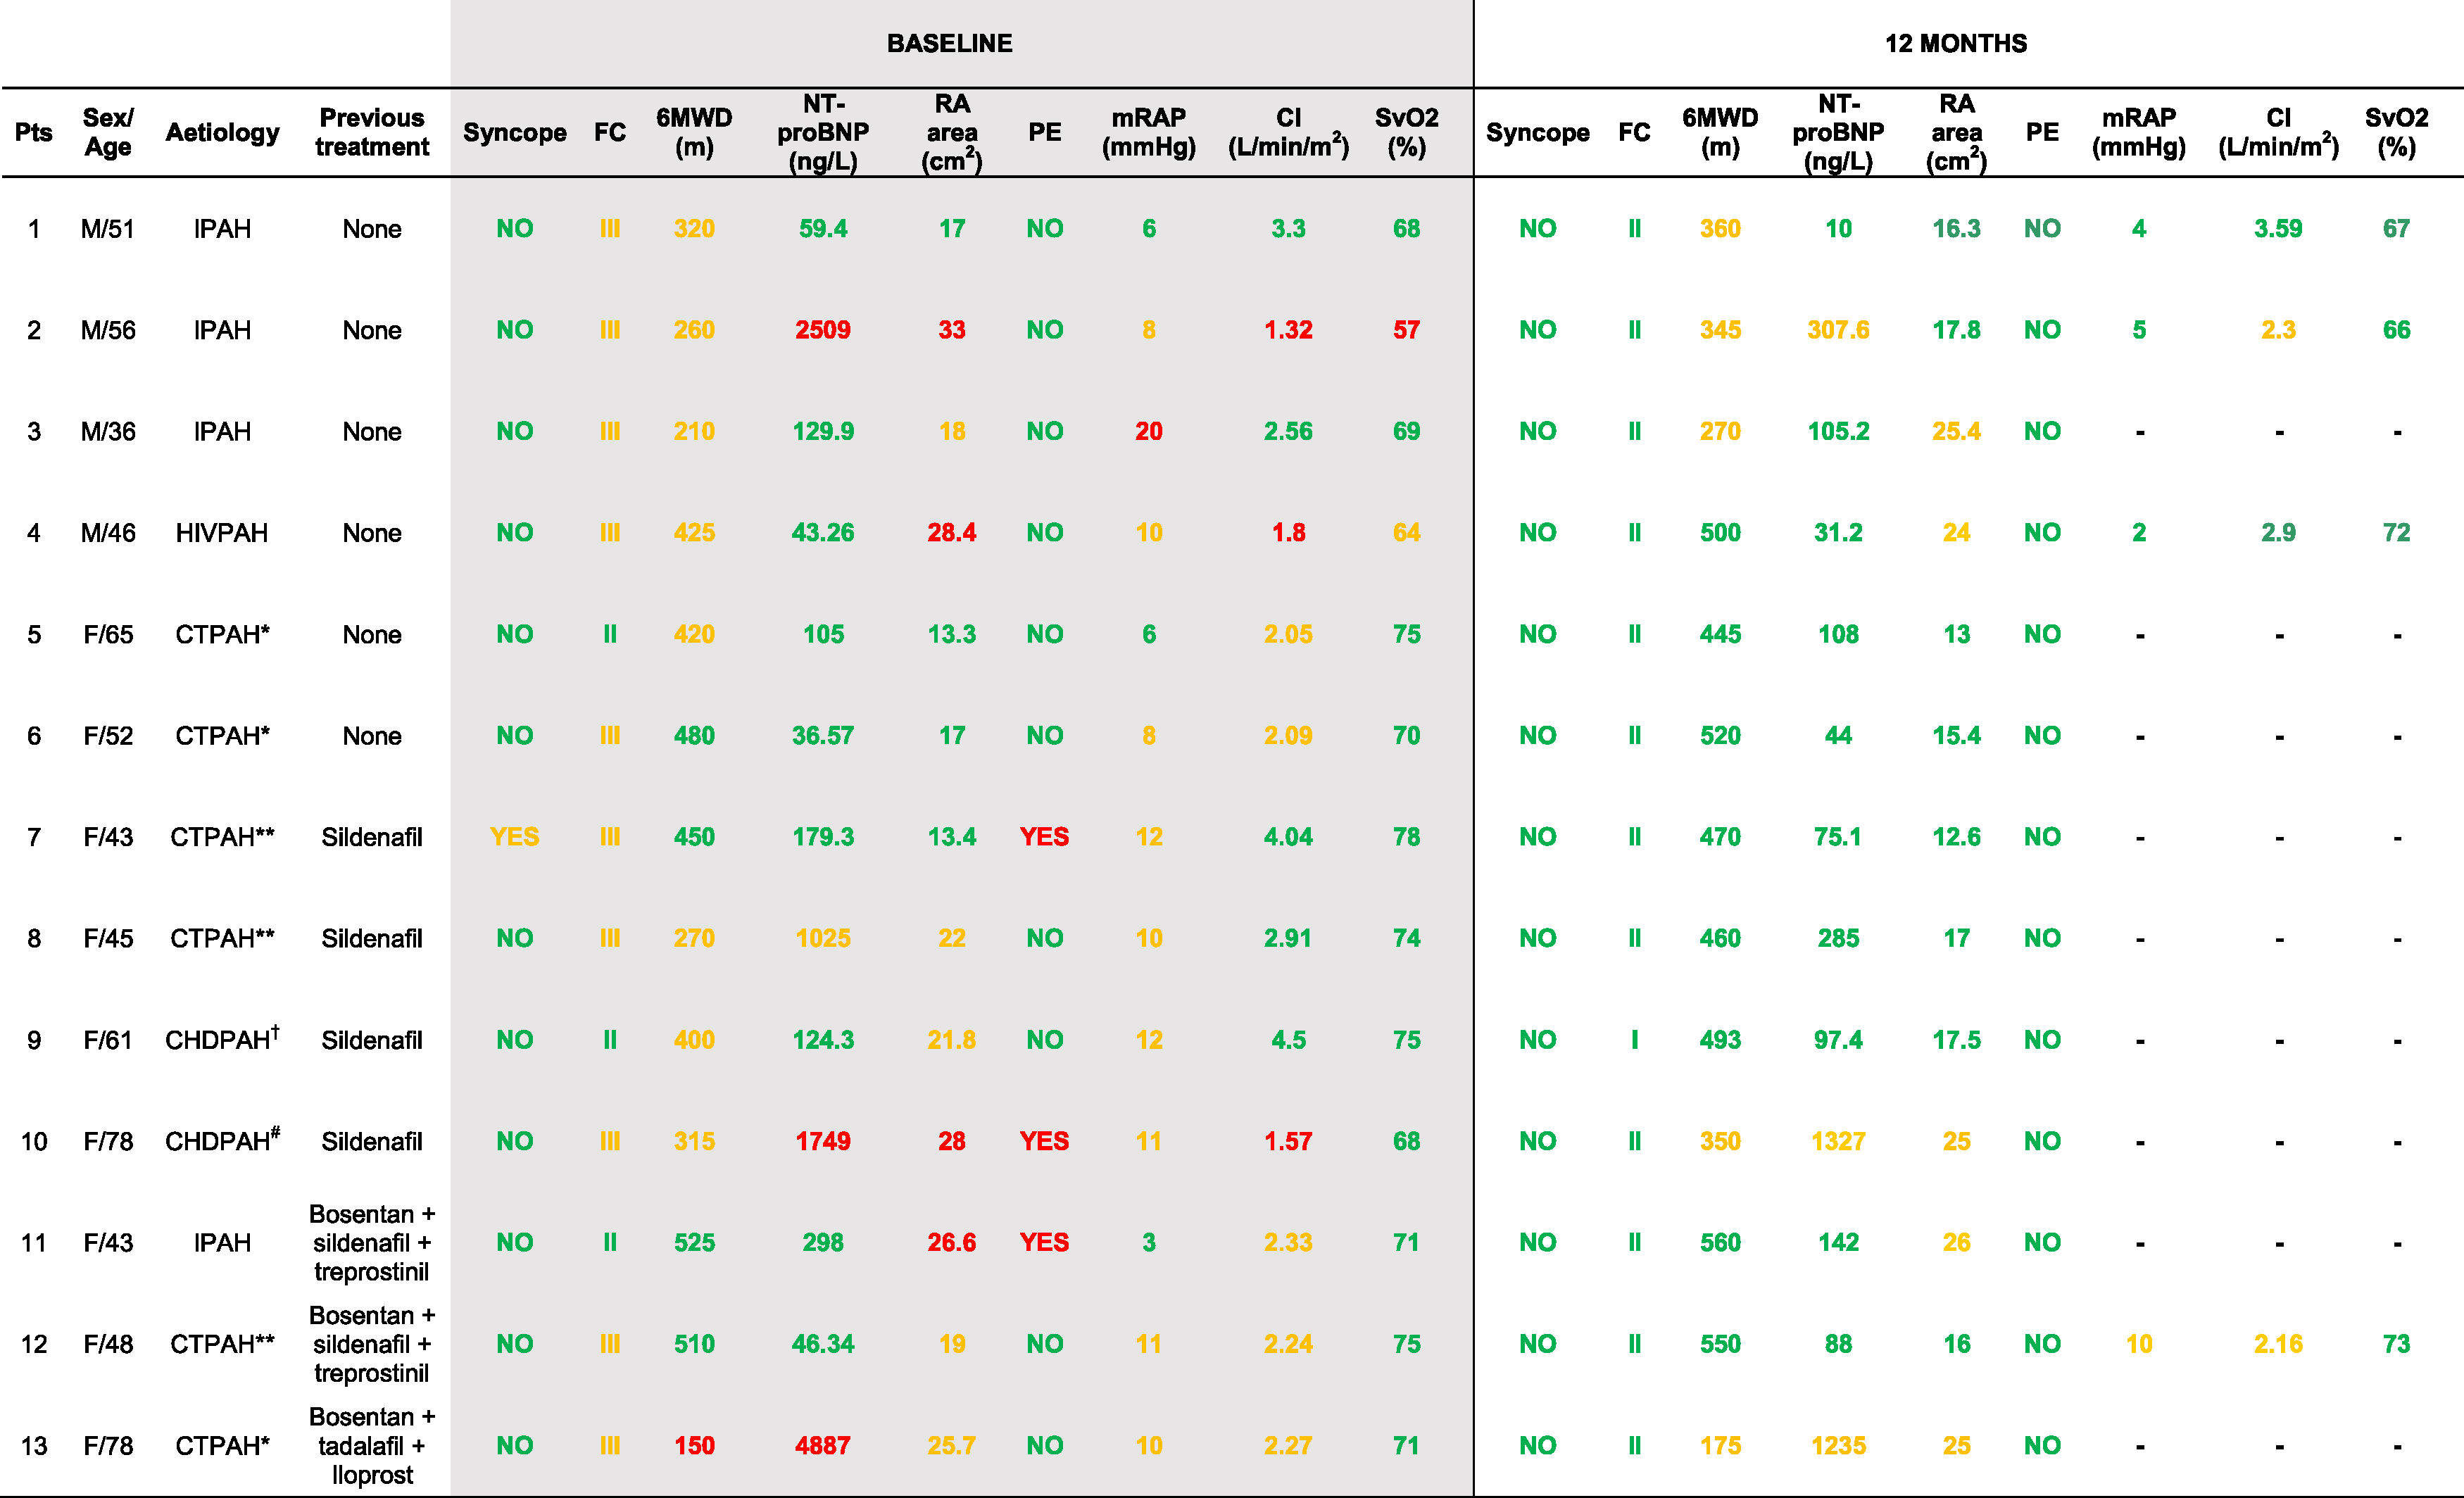Click the HIVPAH aetiology cell
2464x1498 pixels.
click(222, 533)
